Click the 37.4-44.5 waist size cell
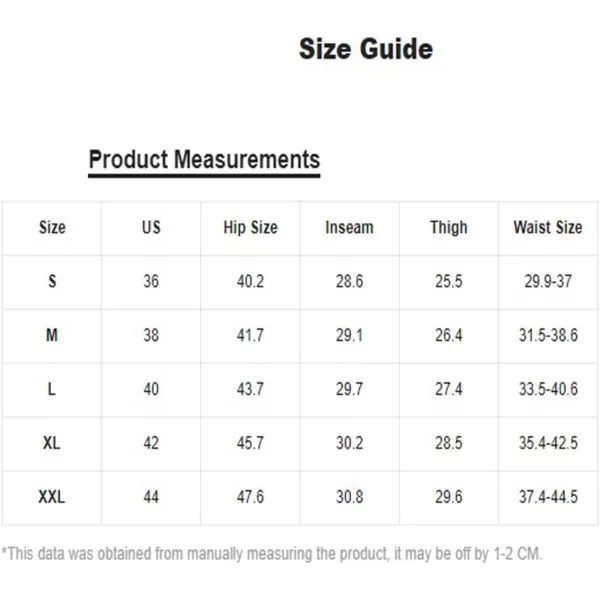 [x=548, y=497]
